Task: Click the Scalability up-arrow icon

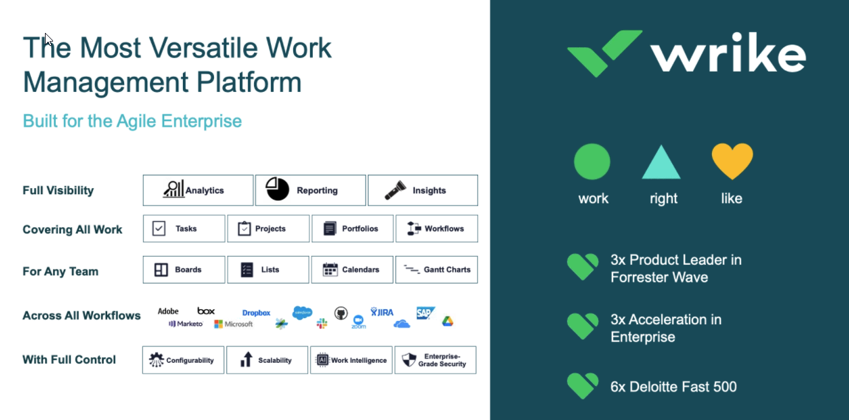Action: [x=246, y=359]
